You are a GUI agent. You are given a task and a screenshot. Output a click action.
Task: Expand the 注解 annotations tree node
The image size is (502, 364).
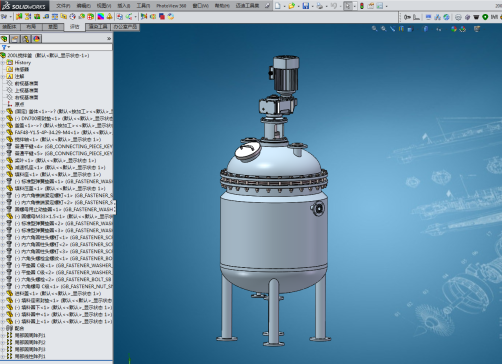[3, 76]
